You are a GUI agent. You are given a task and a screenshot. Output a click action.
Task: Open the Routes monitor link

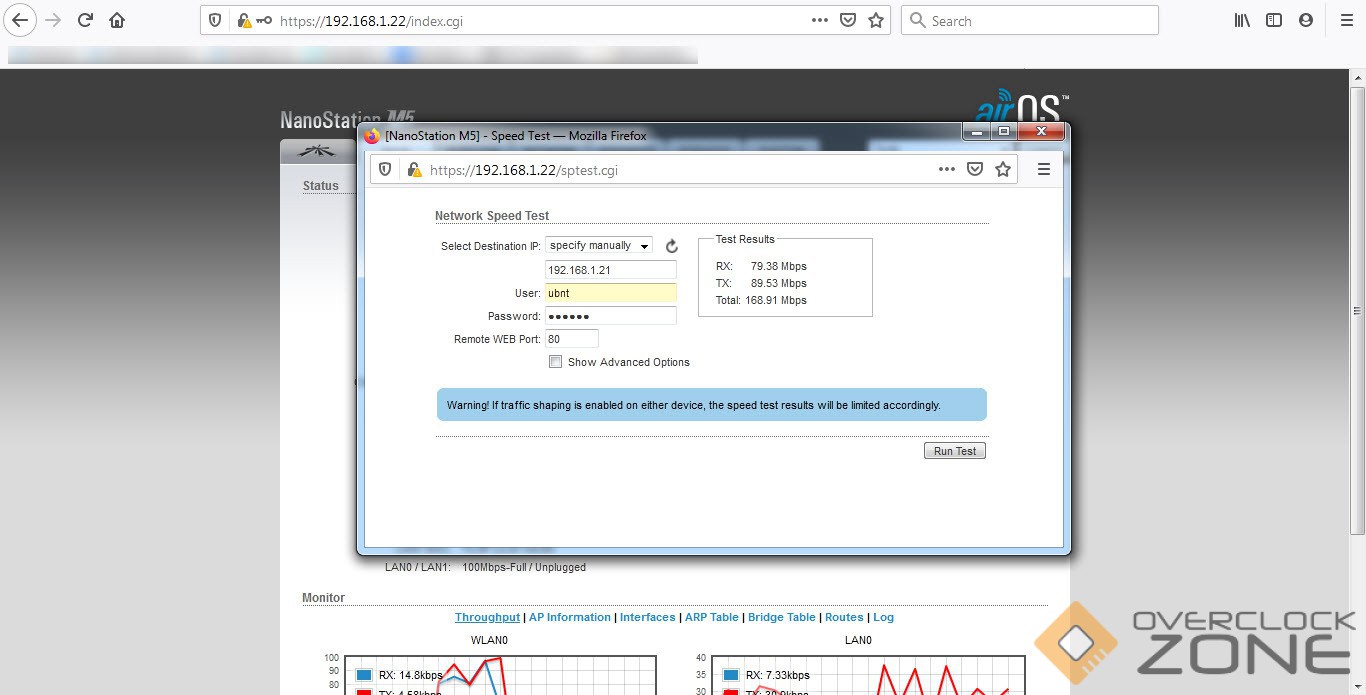pyautogui.click(x=844, y=617)
